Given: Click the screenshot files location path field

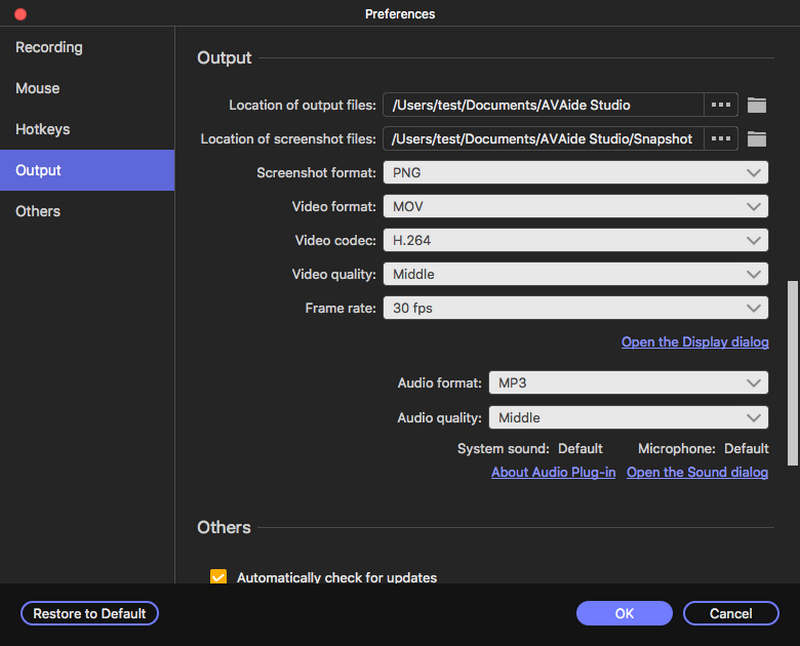Looking at the screenshot, I should [543, 138].
